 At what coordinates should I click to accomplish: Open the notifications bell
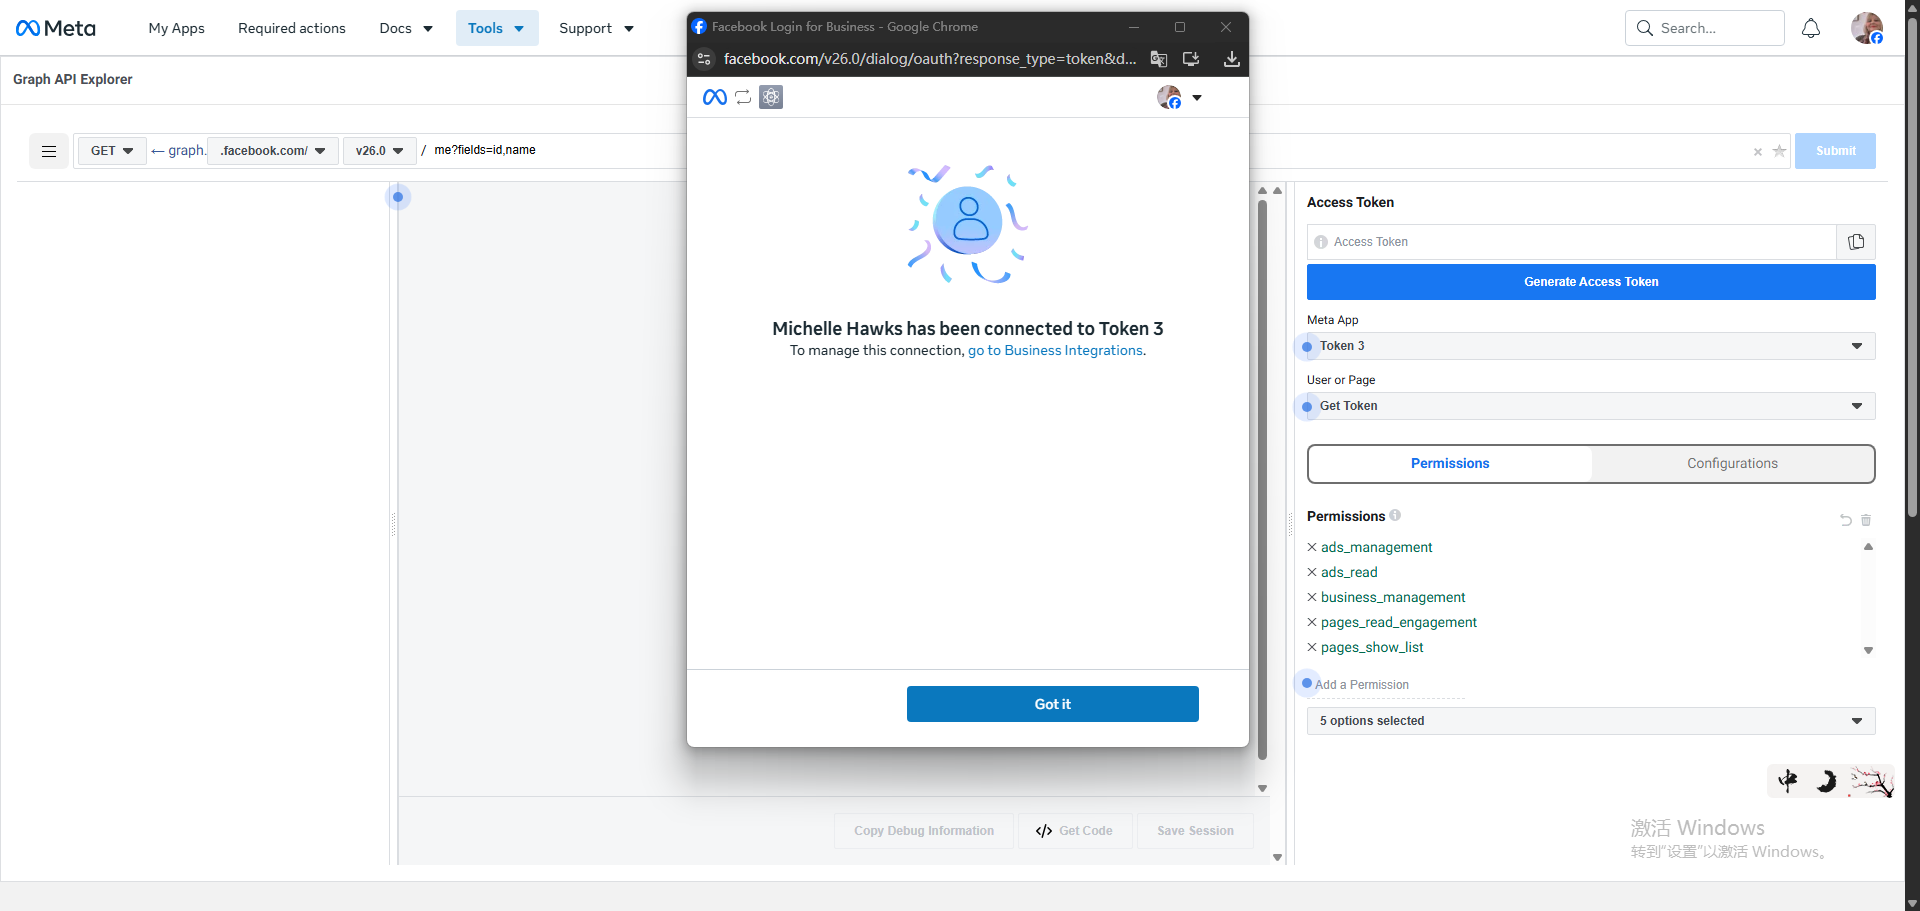point(1811,28)
